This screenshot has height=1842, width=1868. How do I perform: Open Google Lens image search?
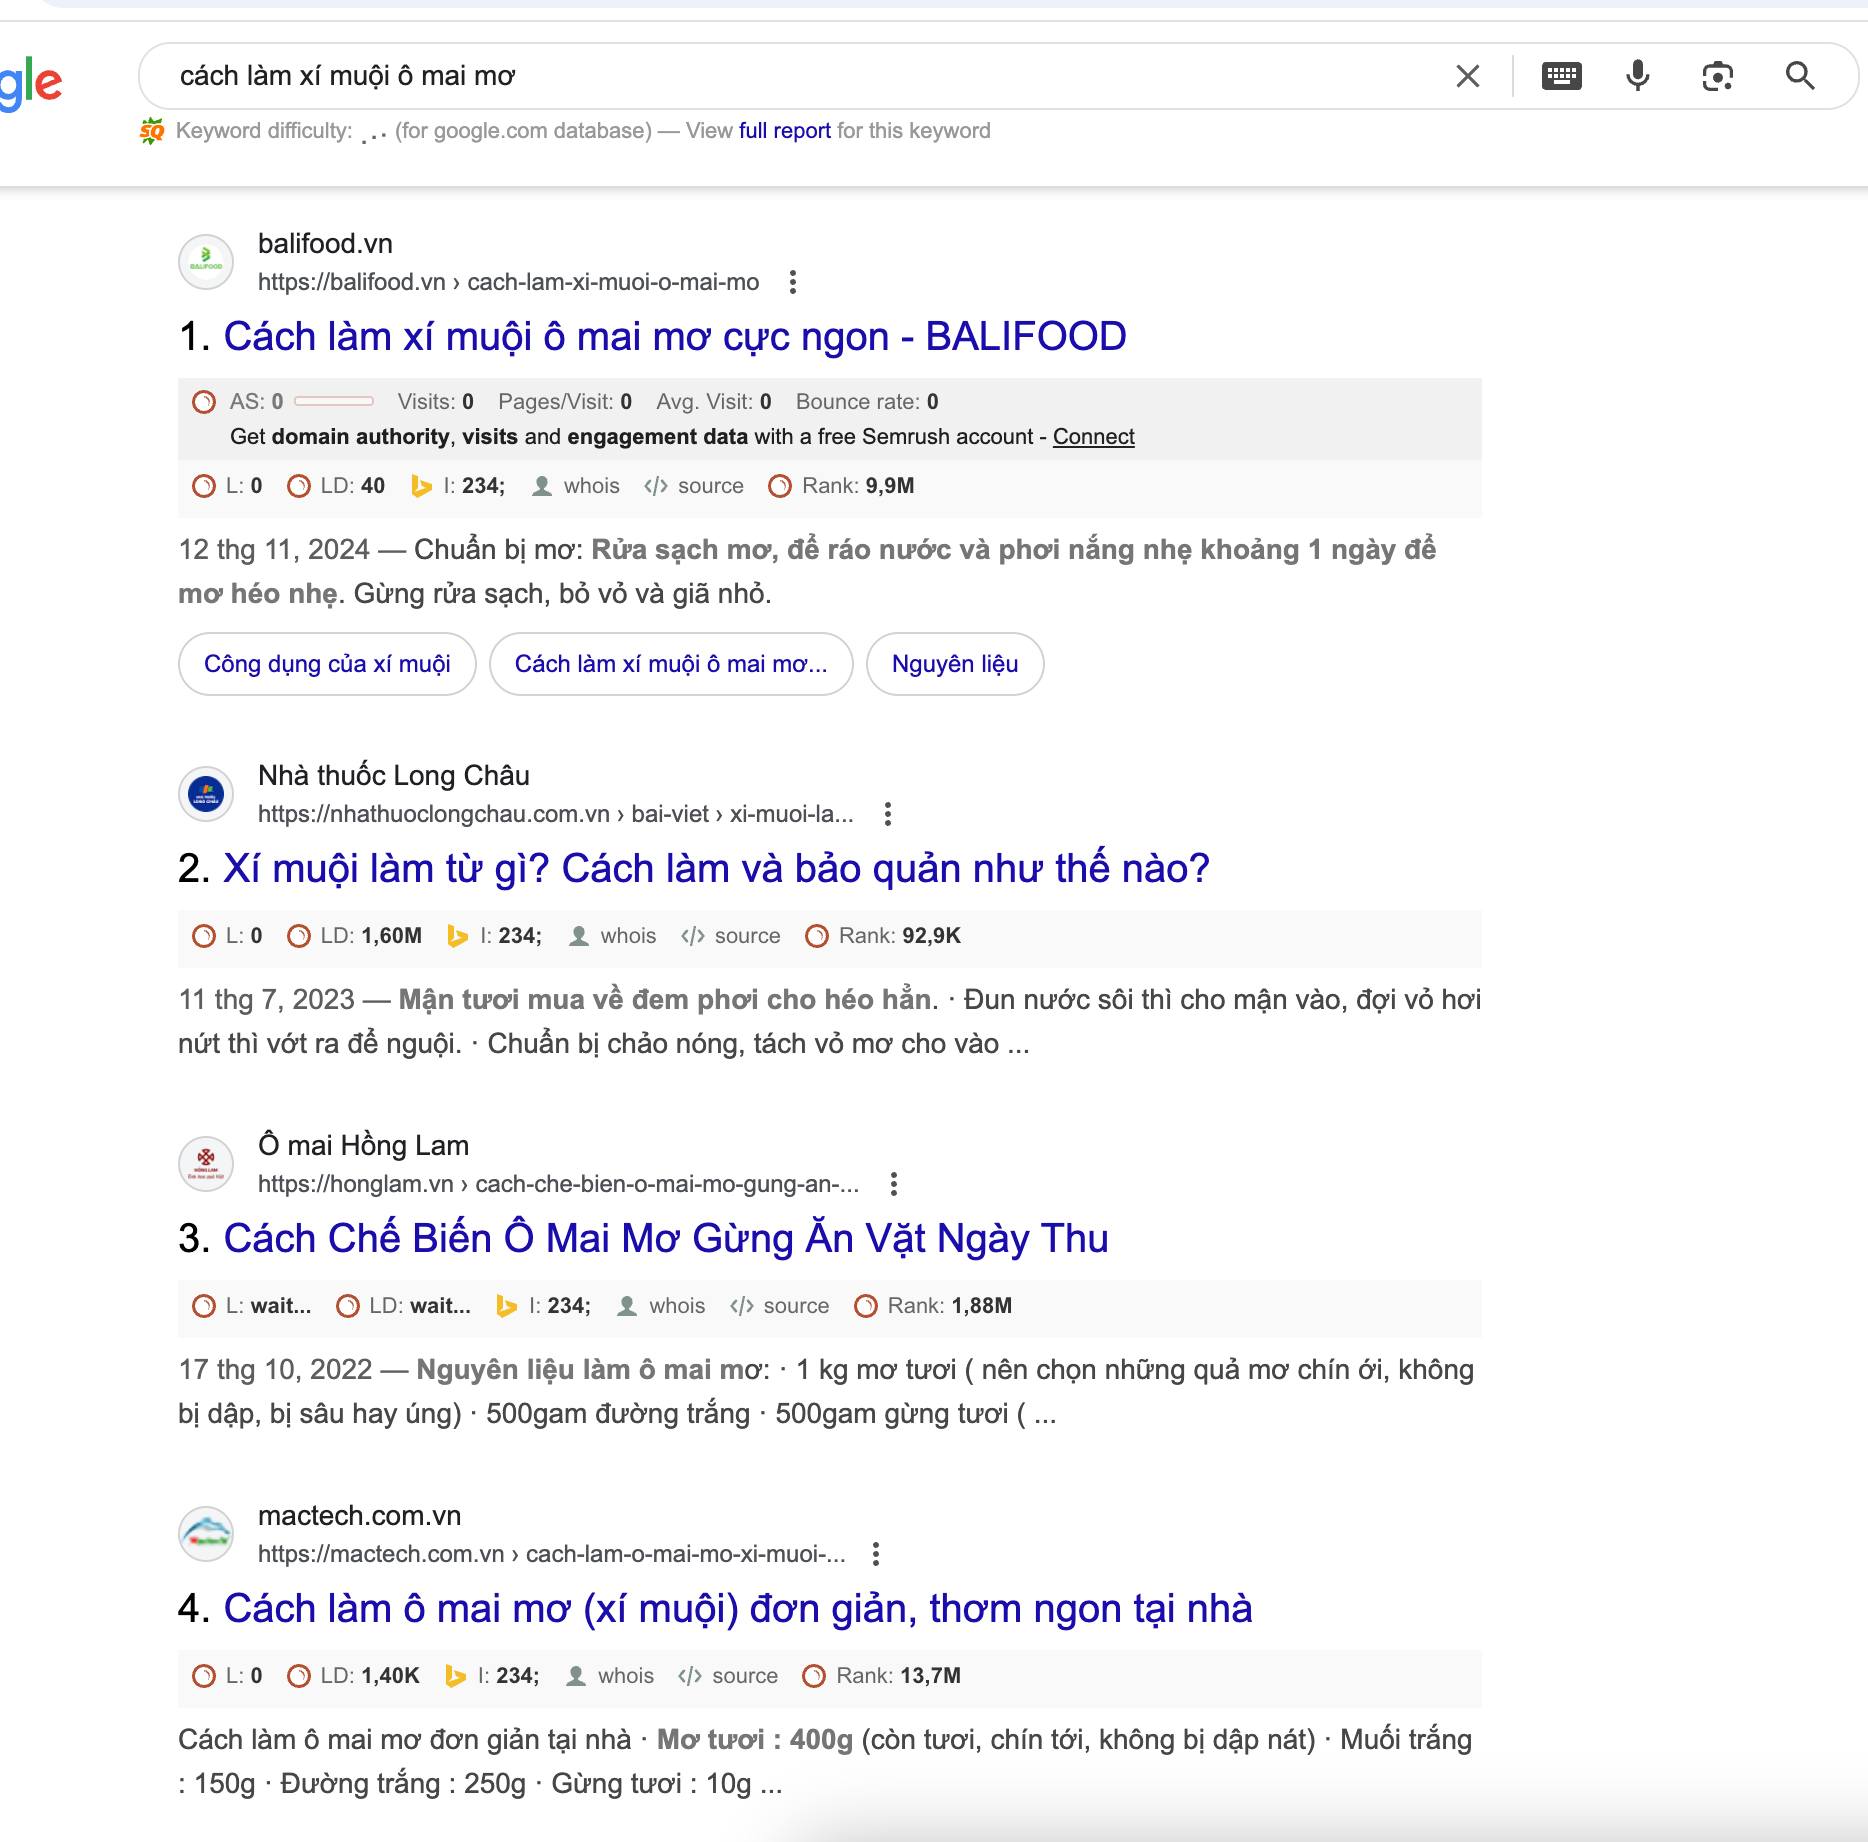click(x=1717, y=76)
